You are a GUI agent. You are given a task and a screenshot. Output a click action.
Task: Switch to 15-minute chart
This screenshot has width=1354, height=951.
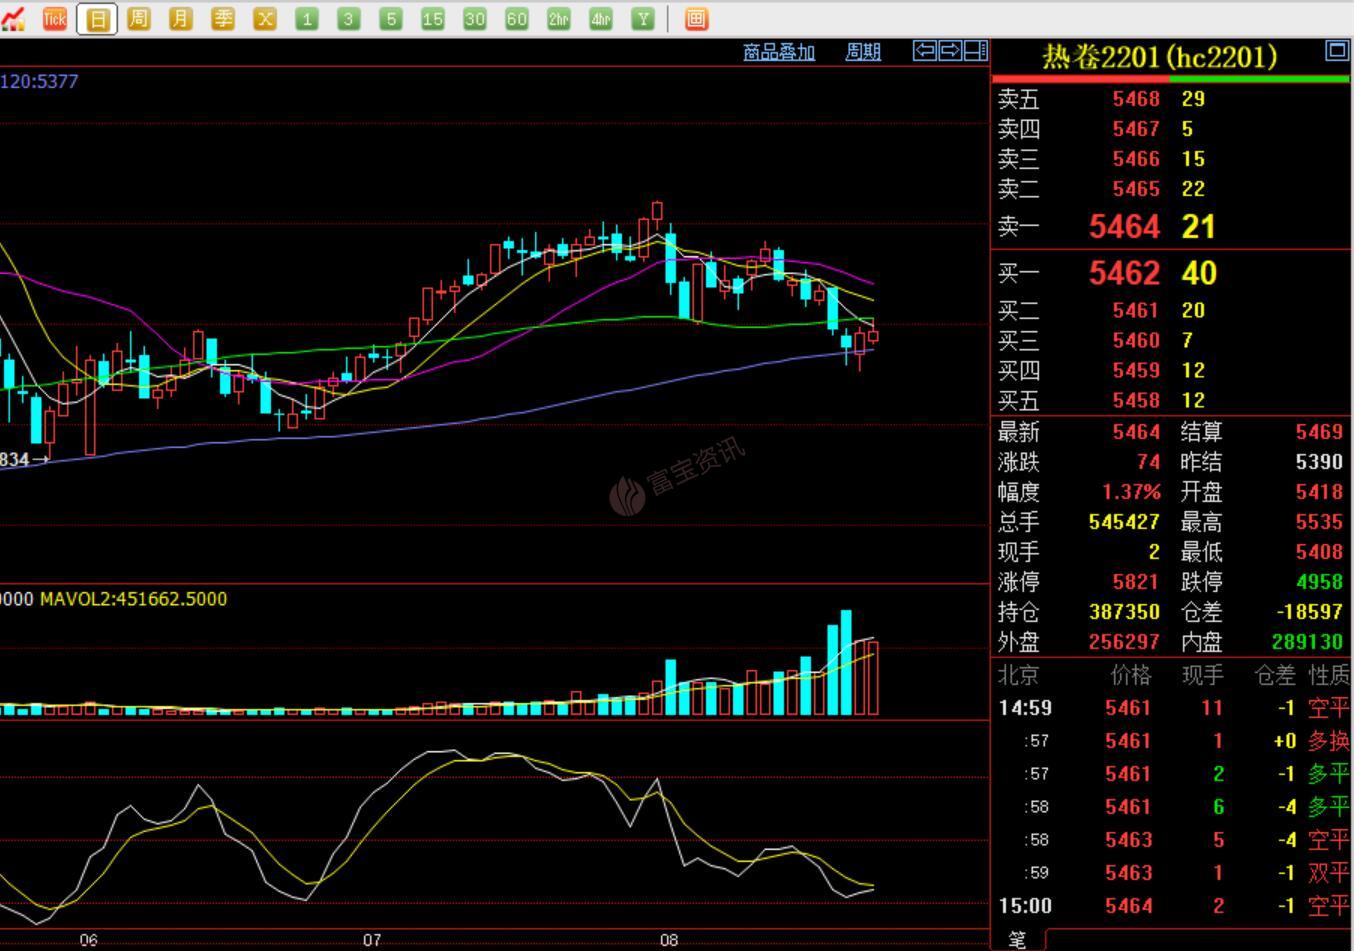tap(433, 18)
